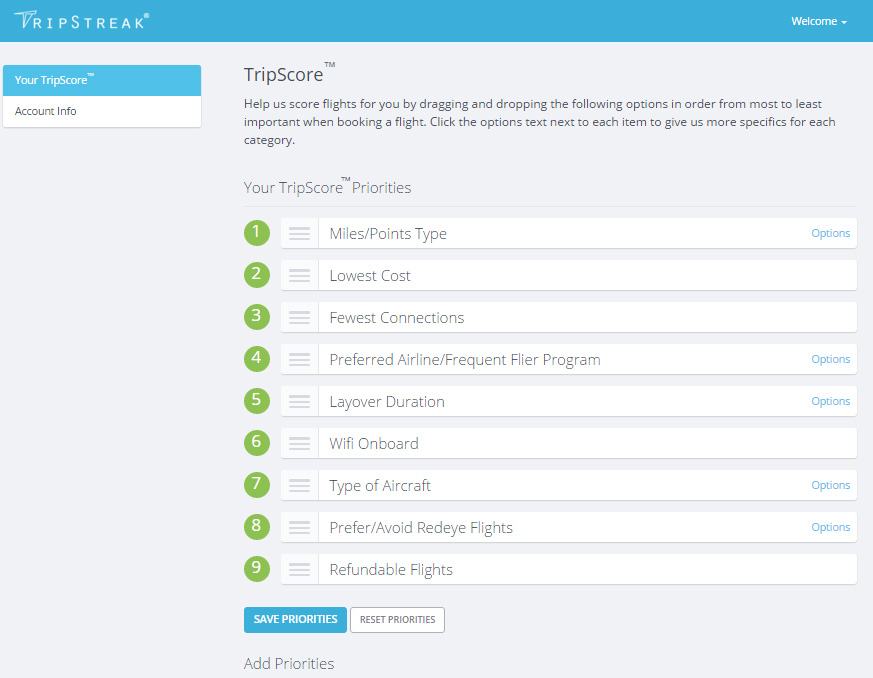
Task: Click drag handle for Lowest Cost
Action: pos(299,276)
